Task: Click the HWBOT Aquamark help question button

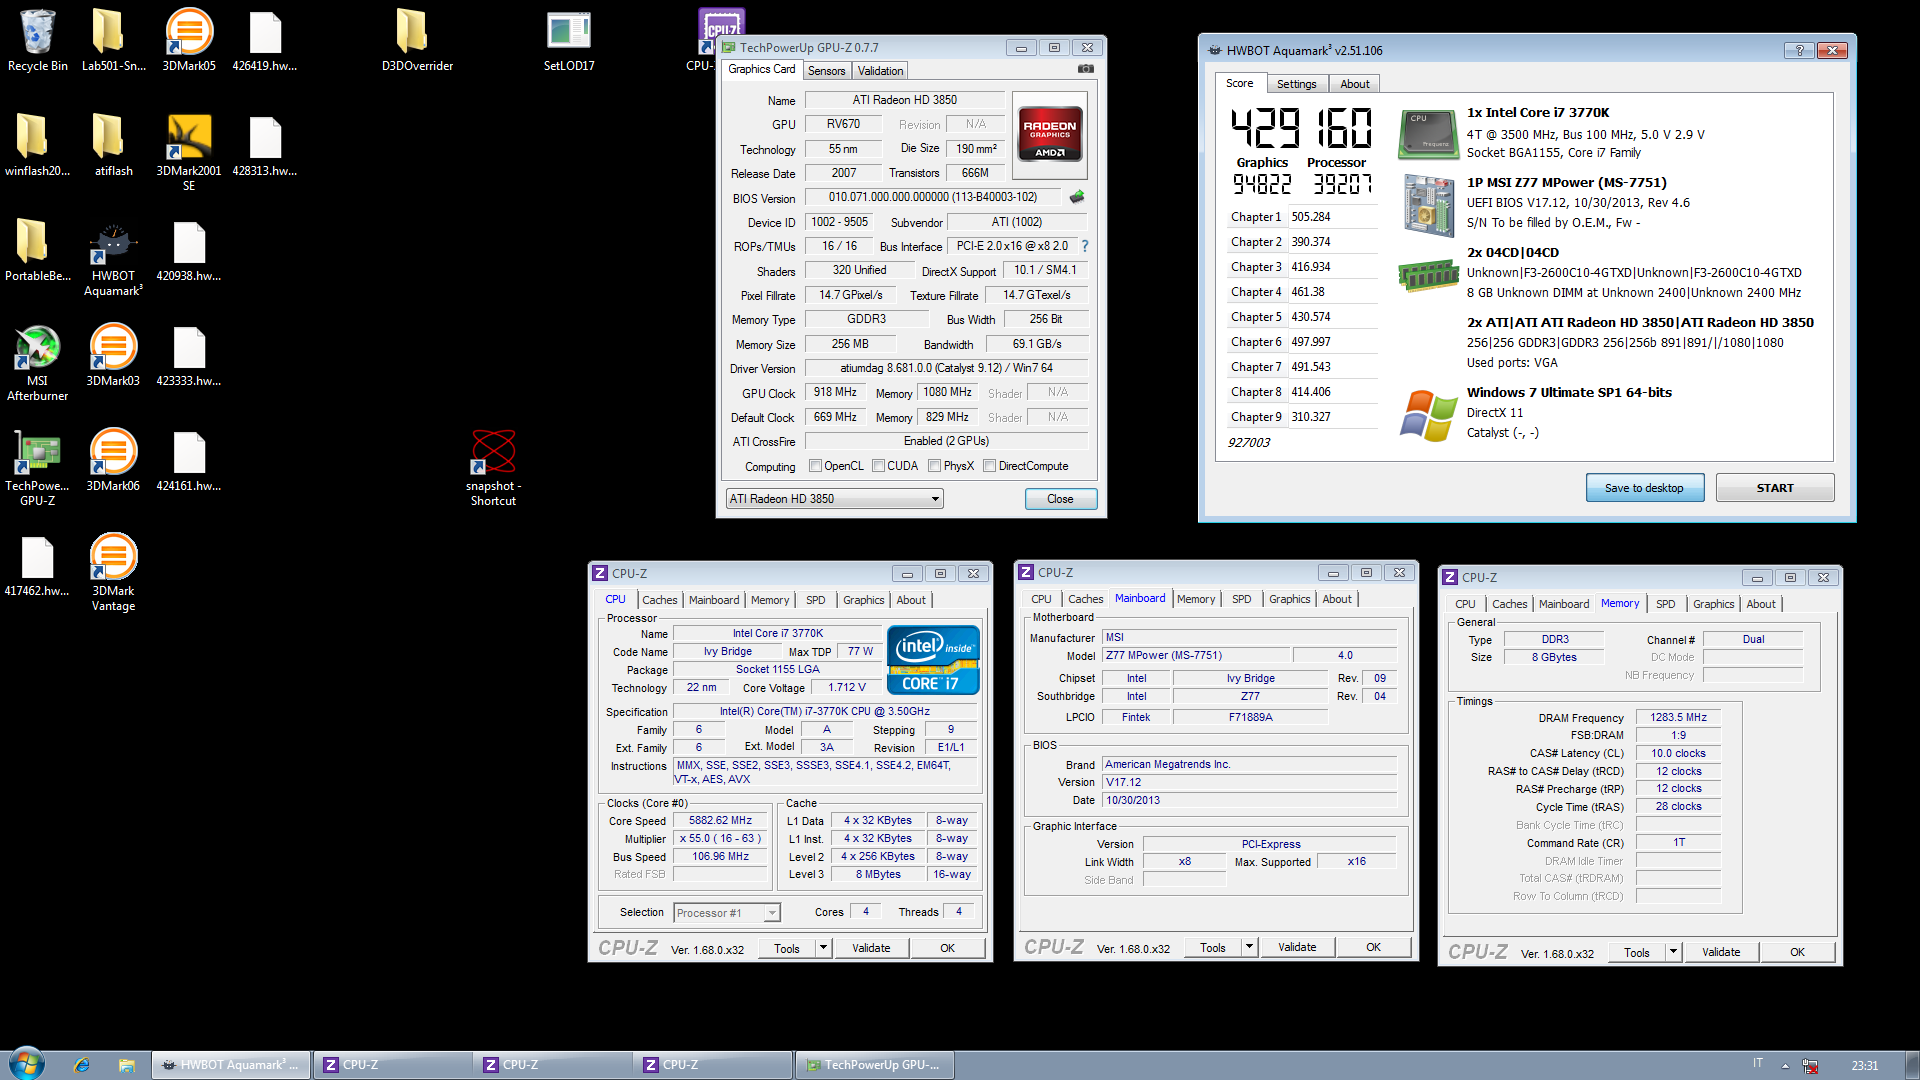Action: pos(1799,50)
